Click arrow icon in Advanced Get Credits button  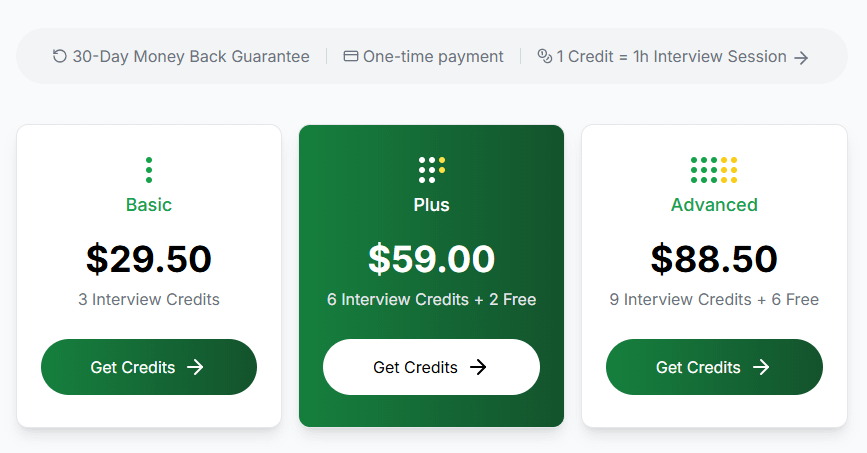pos(761,367)
